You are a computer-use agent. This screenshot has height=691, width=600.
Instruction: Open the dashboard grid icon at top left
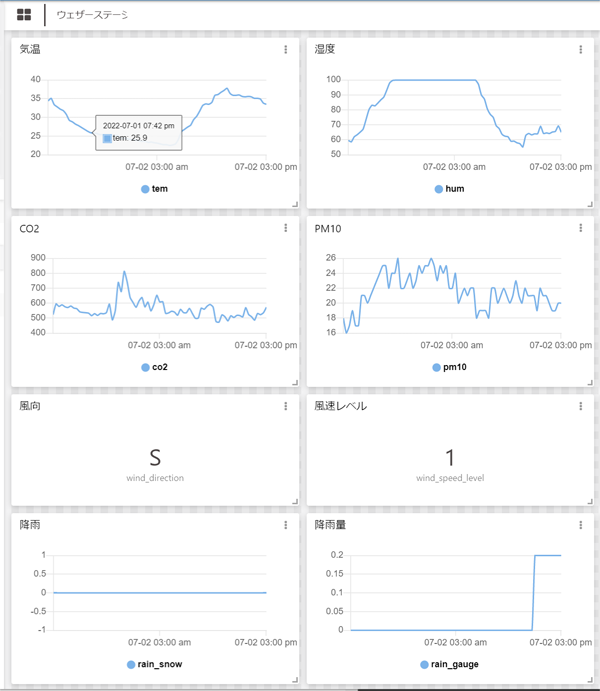[x=24, y=15]
